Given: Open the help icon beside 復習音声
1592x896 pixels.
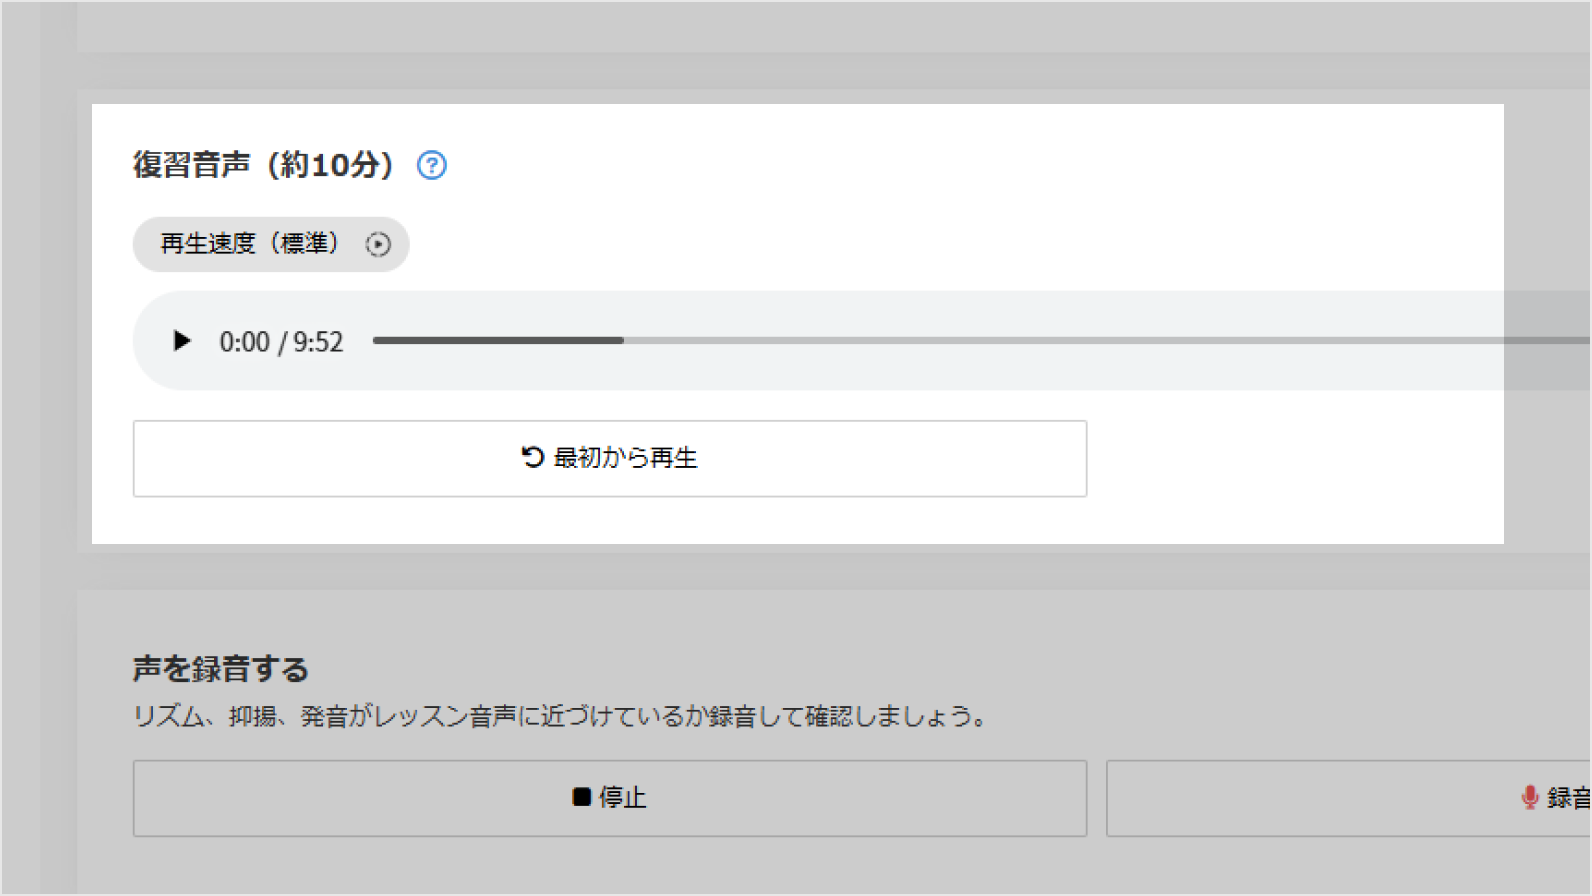Looking at the screenshot, I should pyautogui.click(x=432, y=165).
